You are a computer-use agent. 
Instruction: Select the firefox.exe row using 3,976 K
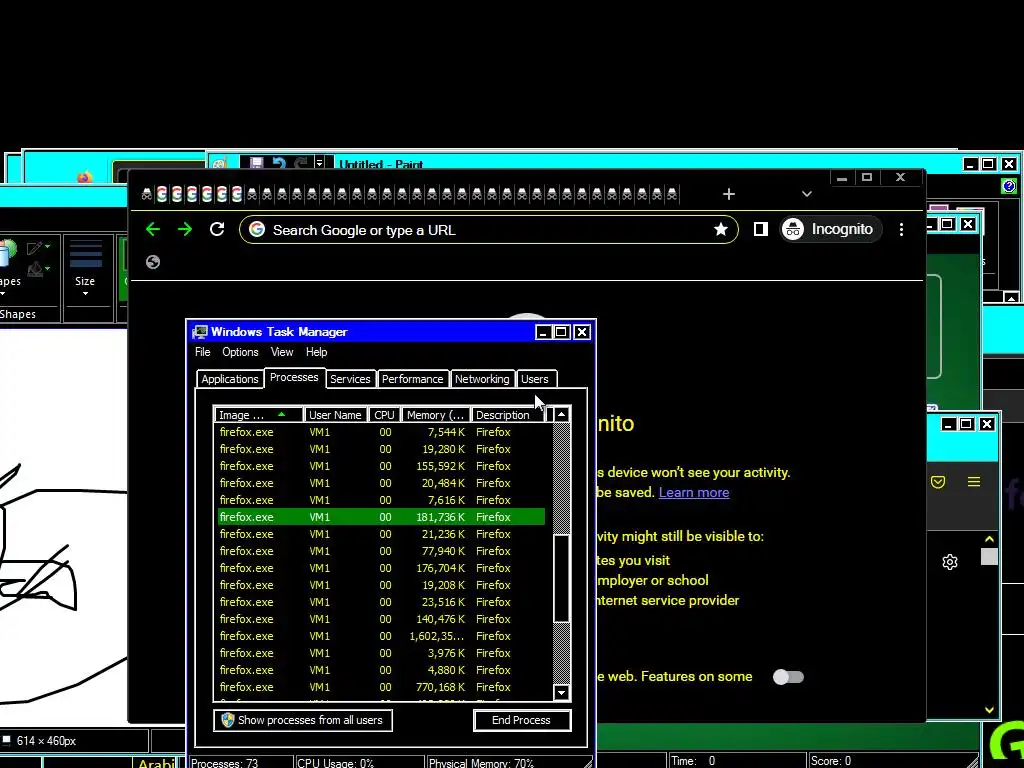[x=381, y=653]
